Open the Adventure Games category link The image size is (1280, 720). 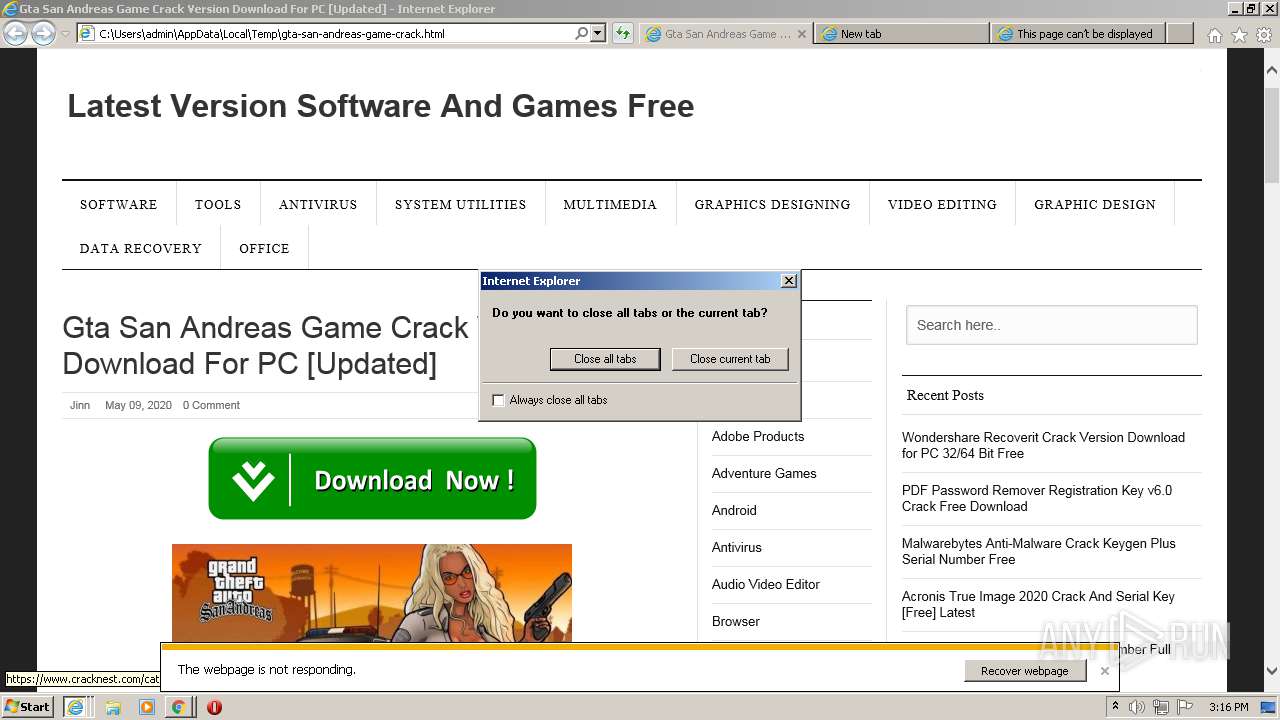tap(764, 473)
